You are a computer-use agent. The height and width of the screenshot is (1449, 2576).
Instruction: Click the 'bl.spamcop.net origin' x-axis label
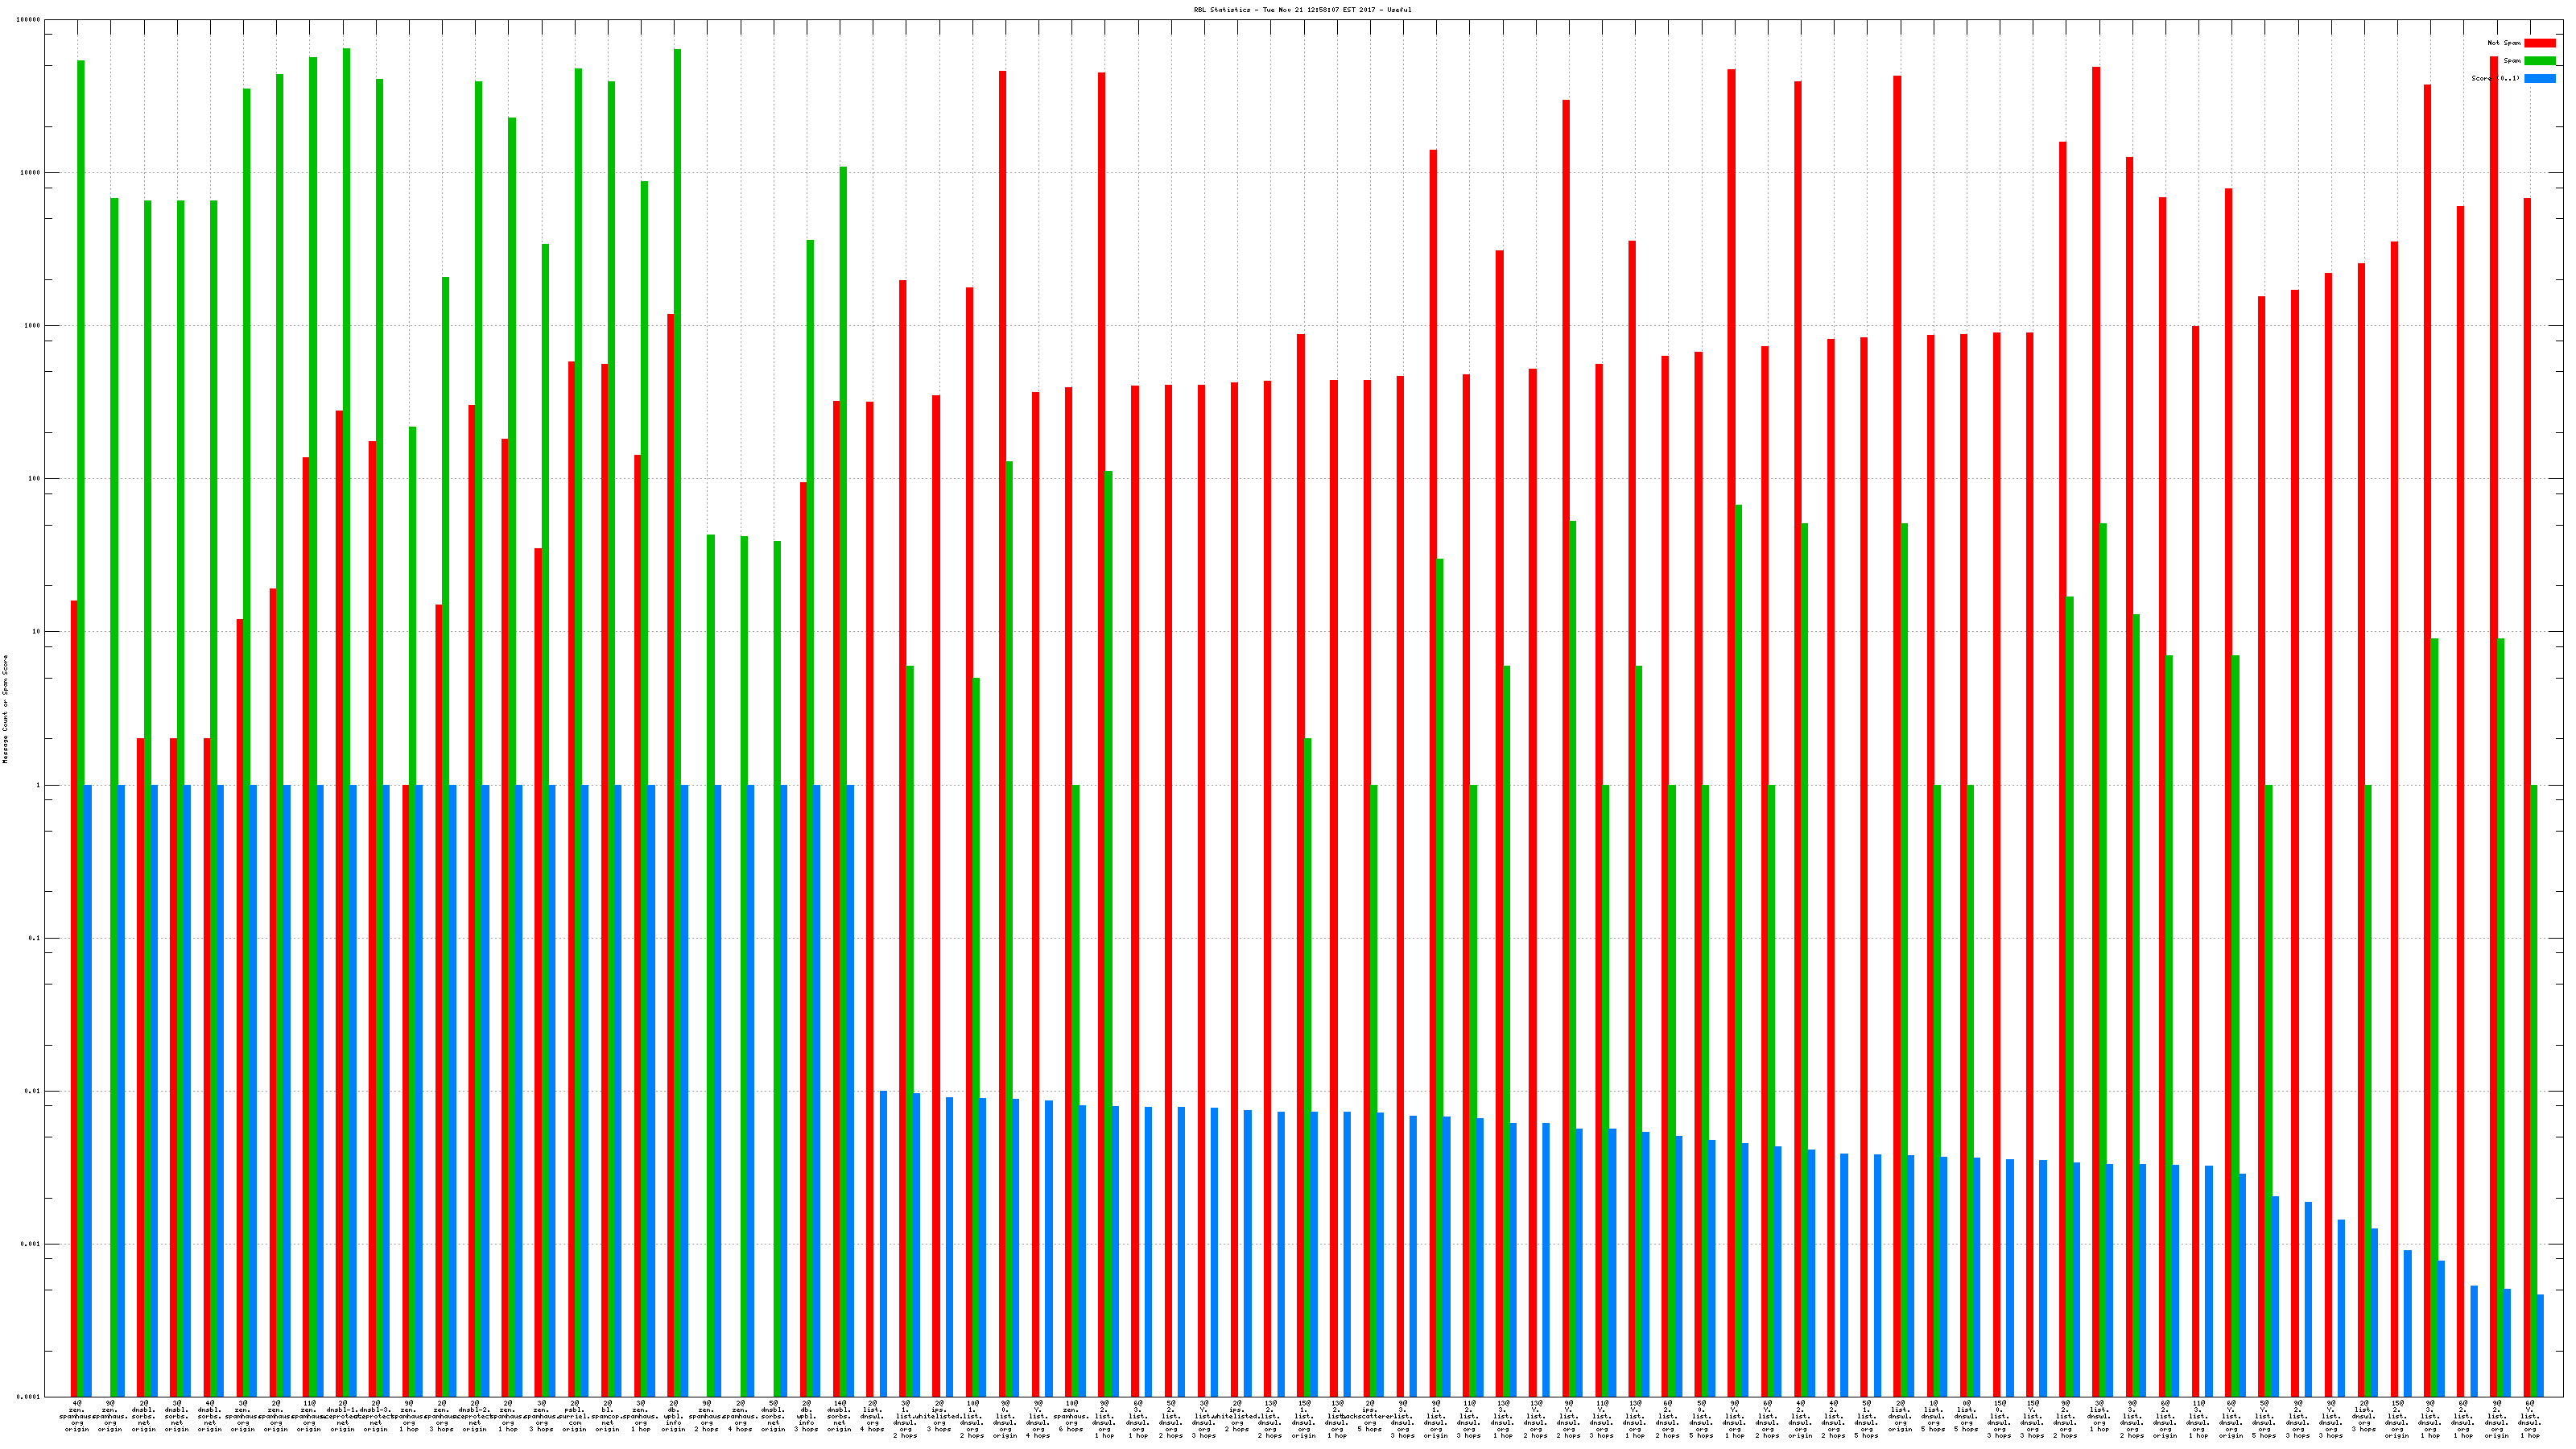pyautogui.click(x=608, y=1416)
